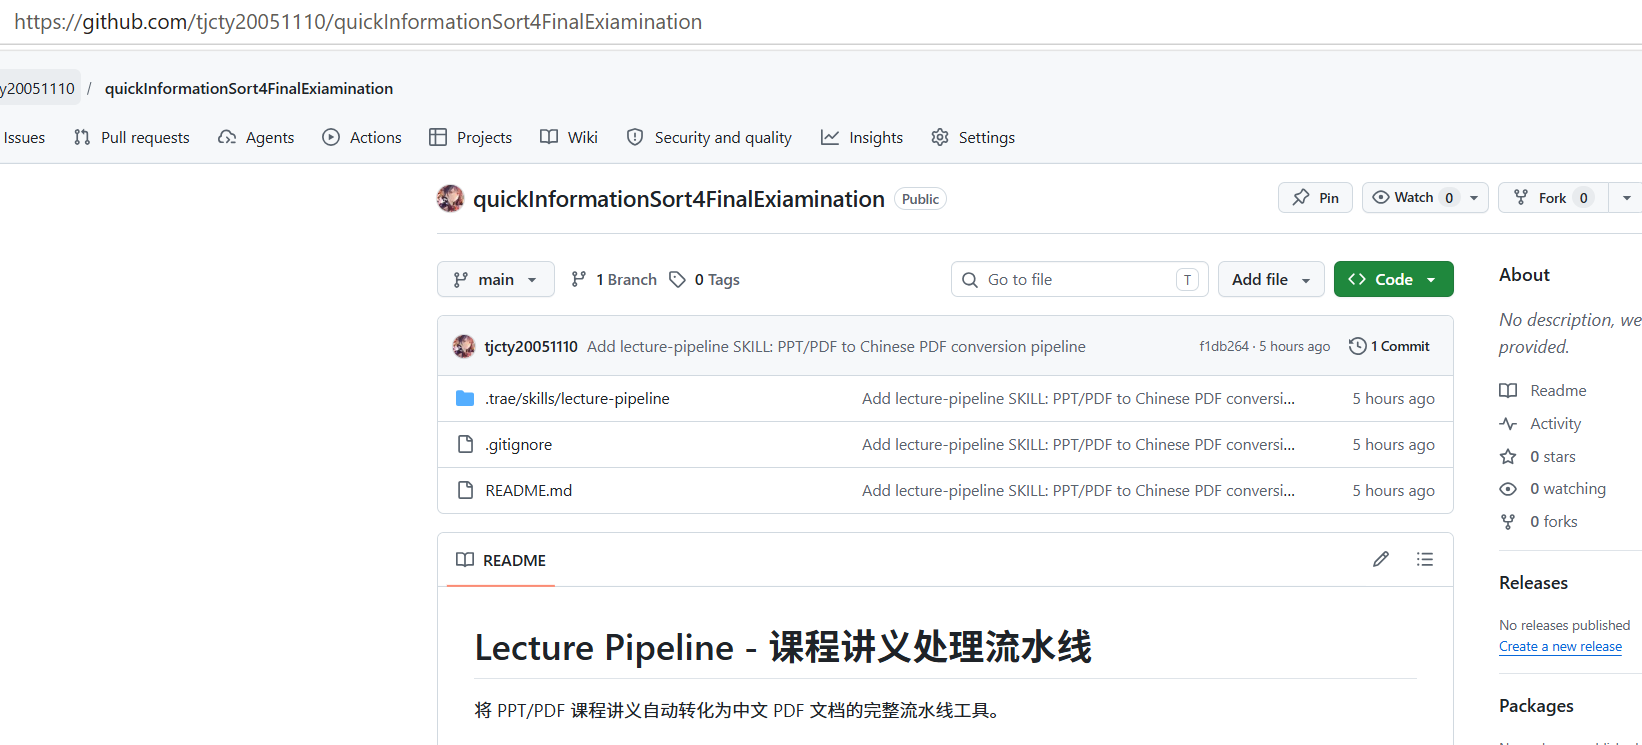Open the Releases heading link

point(1533,582)
